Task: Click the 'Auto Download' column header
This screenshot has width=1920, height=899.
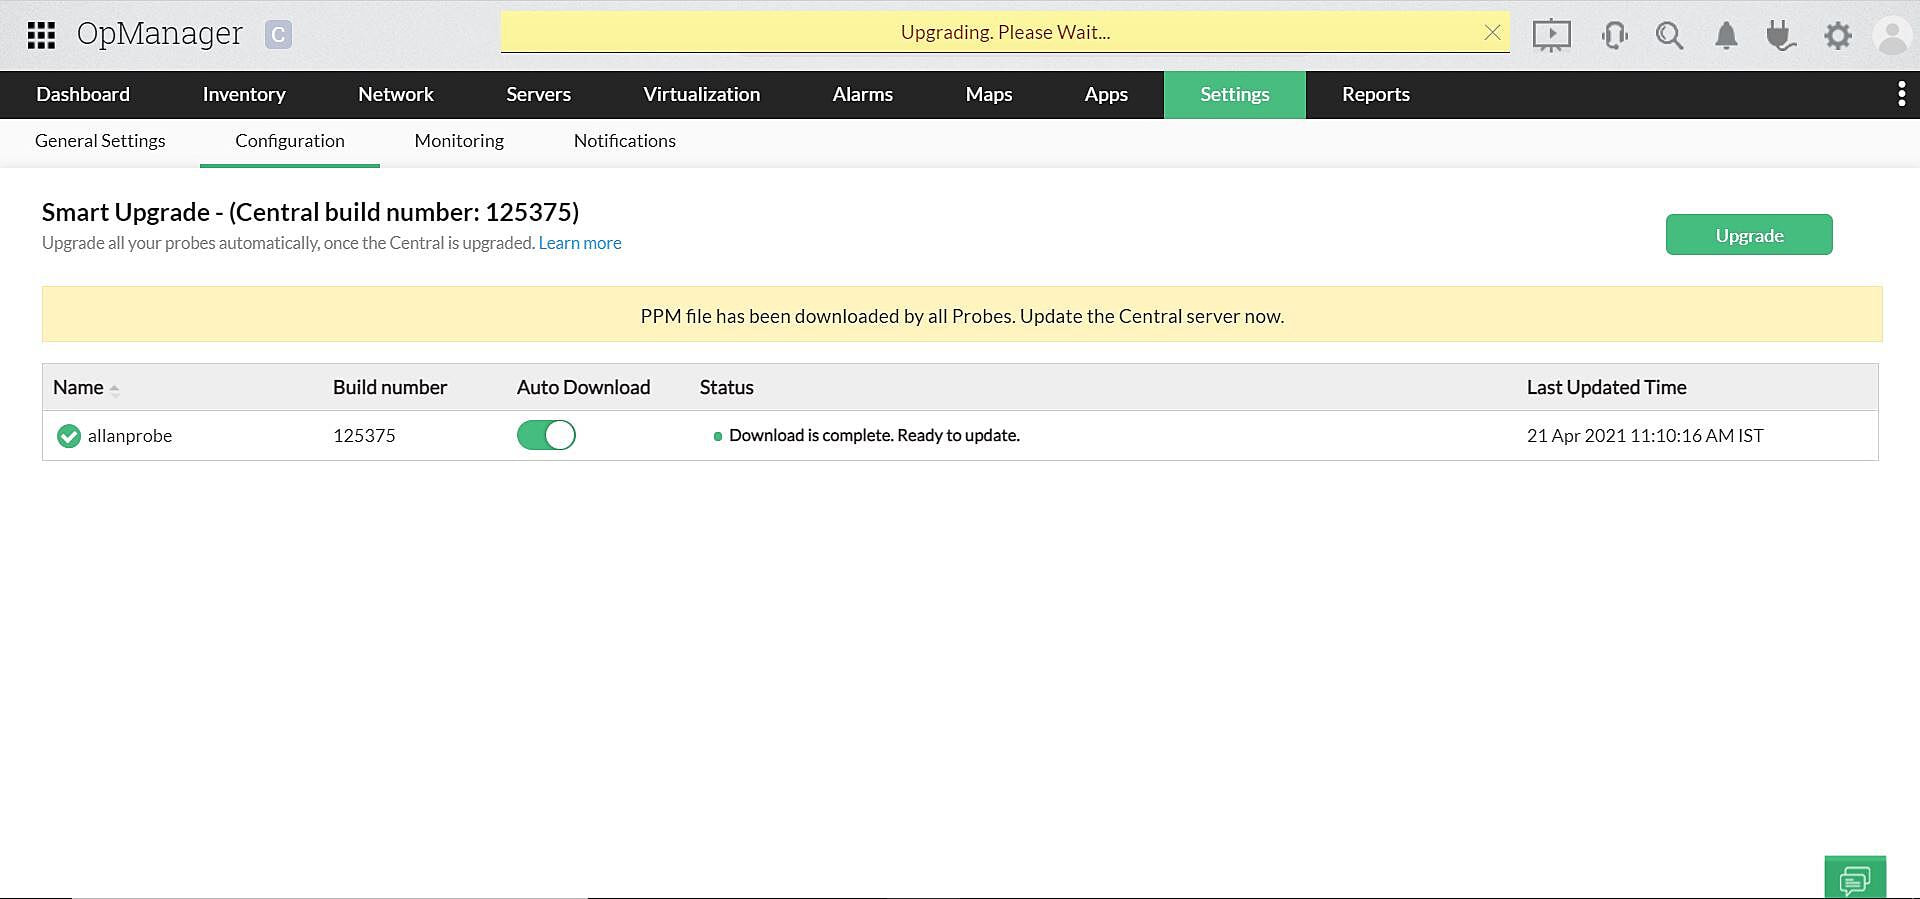Action: pyautogui.click(x=583, y=388)
